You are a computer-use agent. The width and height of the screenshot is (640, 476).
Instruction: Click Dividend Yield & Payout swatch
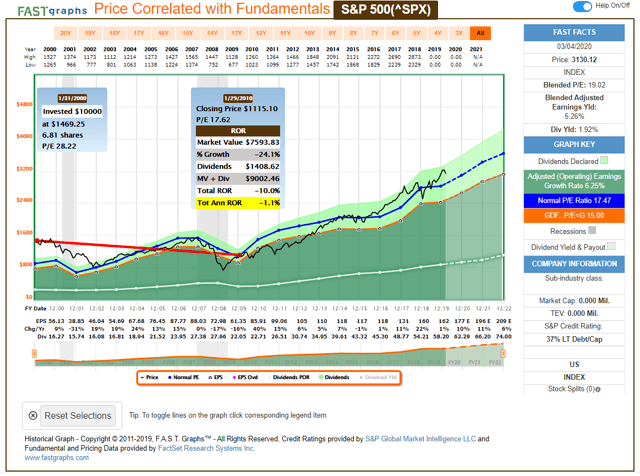click(x=611, y=246)
